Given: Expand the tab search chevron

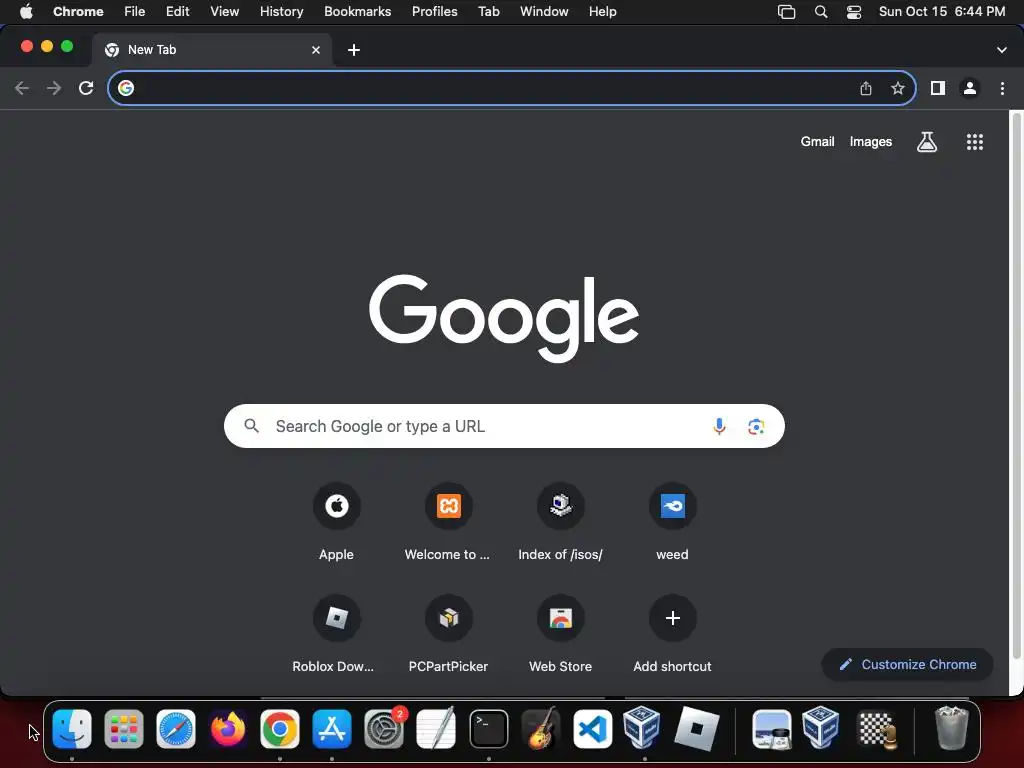Looking at the screenshot, I should [x=1001, y=50].
